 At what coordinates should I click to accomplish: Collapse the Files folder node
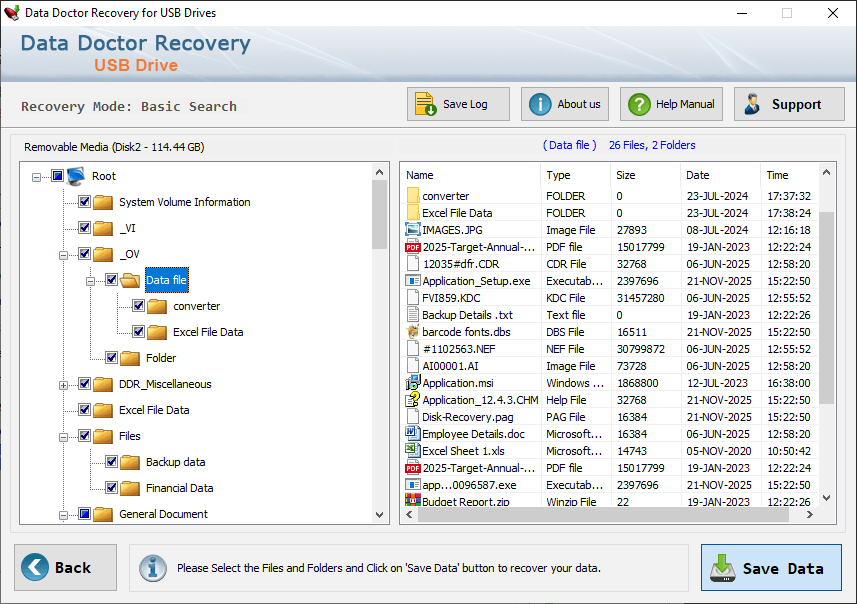[x=63, y=437]
